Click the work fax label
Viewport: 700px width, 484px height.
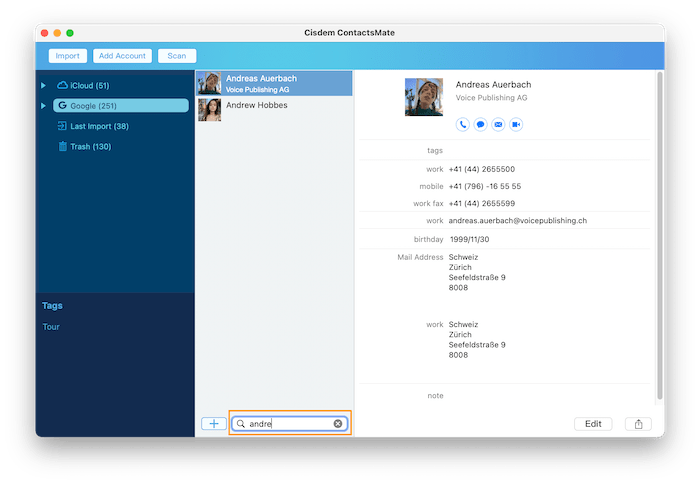click(428, 204)
